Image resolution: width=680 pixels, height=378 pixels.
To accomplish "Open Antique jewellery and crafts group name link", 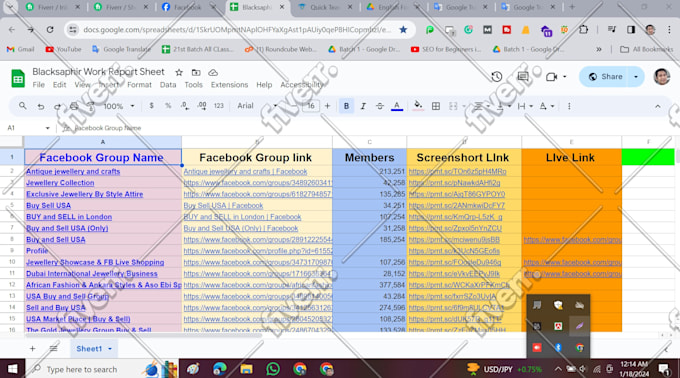I will click(x=73, y=172).
